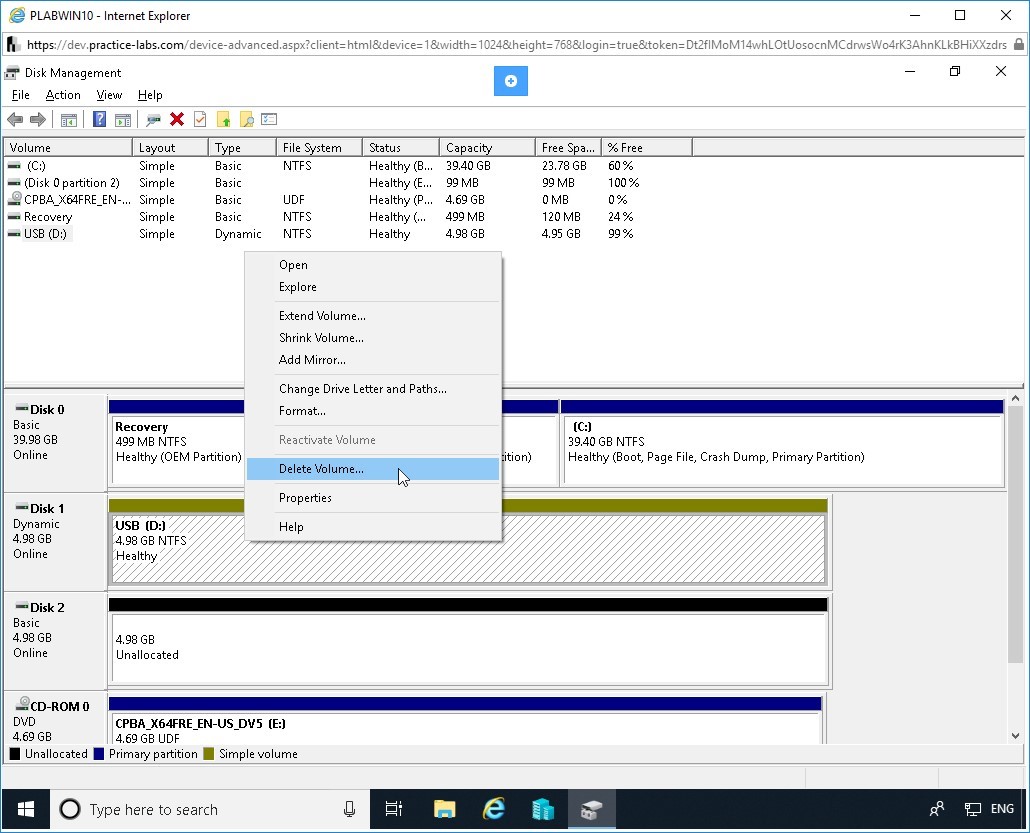Image resolution: width=1030 pixels, height=833 pixels.
Task: Select Delete Volume... in context menu
Action: pos(373,469)
